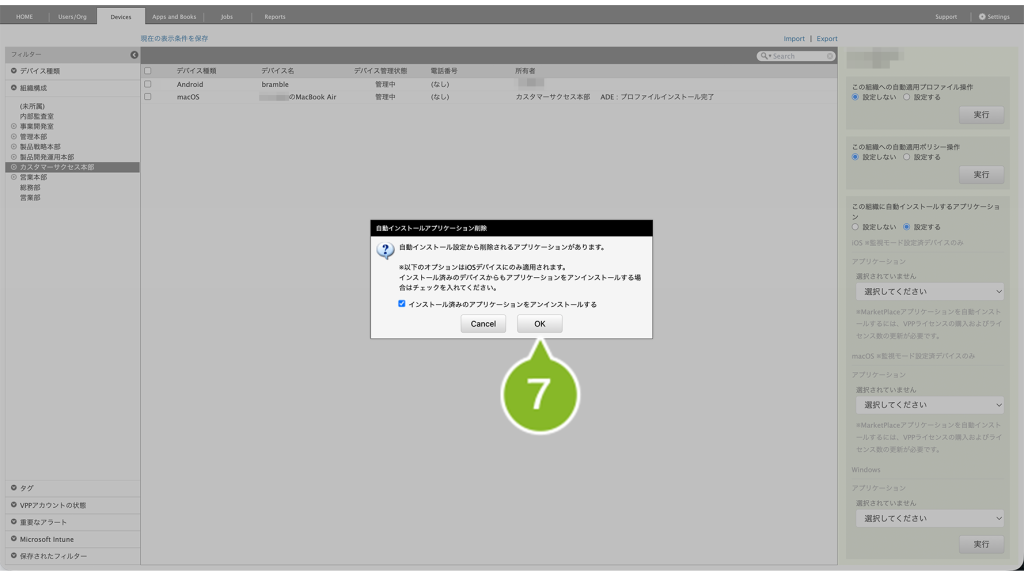The width and height of the screenshot is (1024, 576).
Task: Expand the 事業開発室 tree node
Action: (14, 126)
